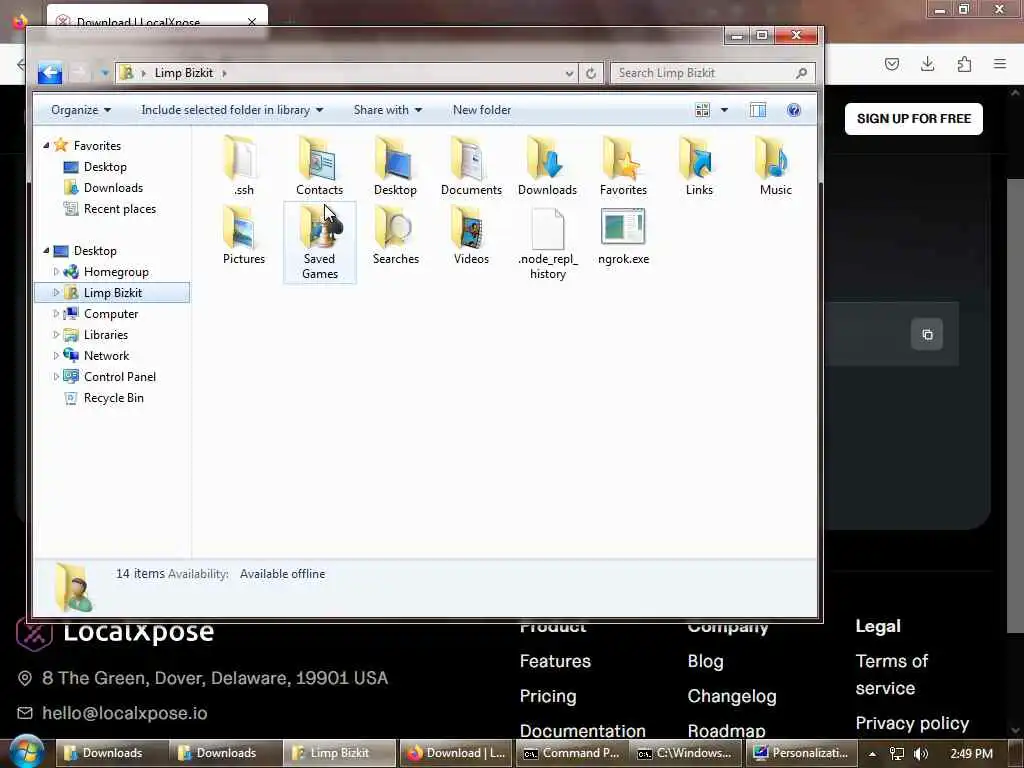Switch to Command Prompt taskbar button
1024x768 pixels.
pyautogui.click(x=571, y=753)
